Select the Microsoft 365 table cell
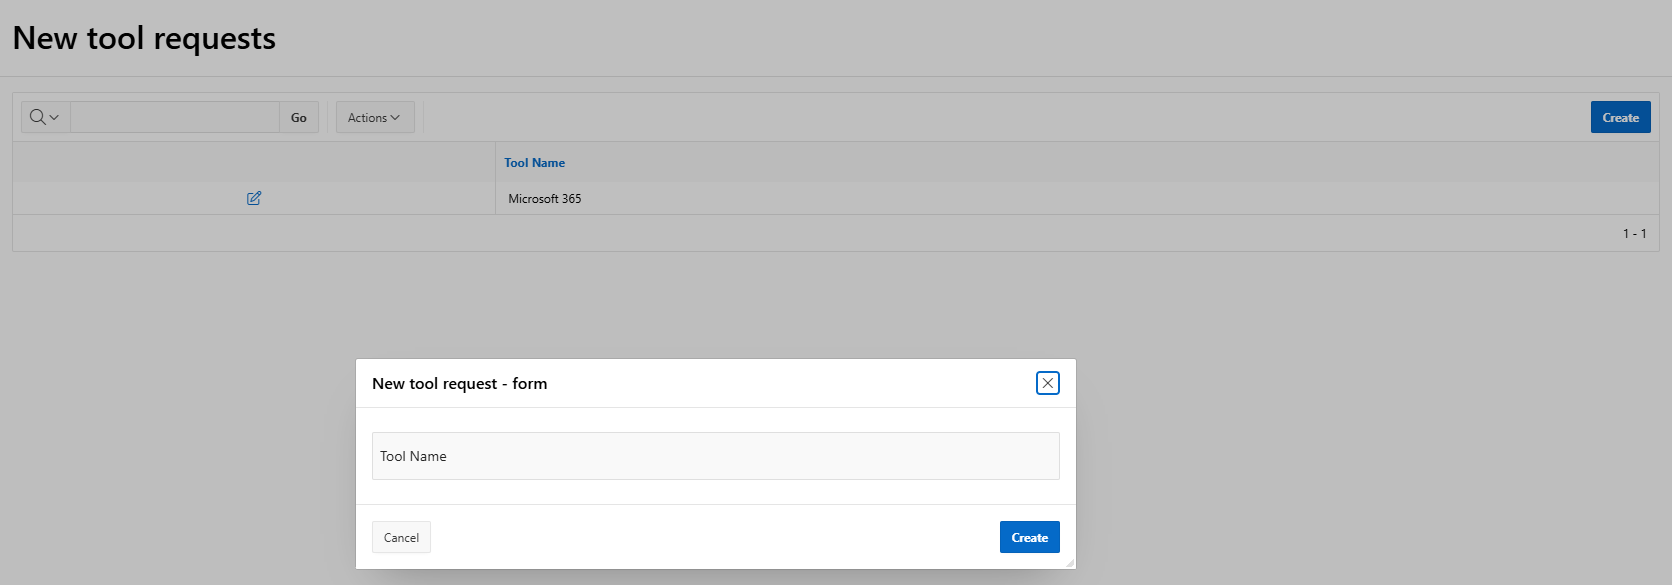 pyautogui.click(x=545, y=198)
